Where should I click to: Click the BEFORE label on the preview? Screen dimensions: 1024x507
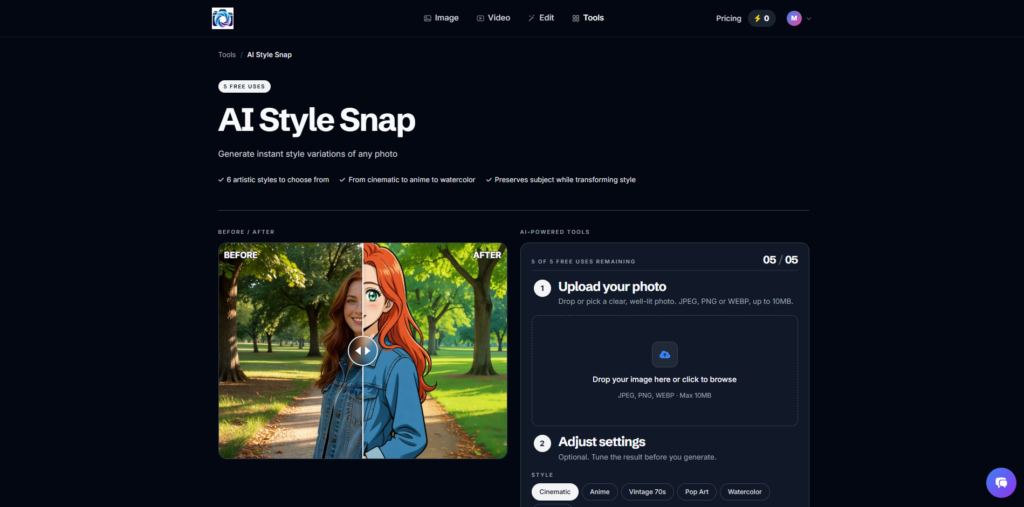click(240, 255)
